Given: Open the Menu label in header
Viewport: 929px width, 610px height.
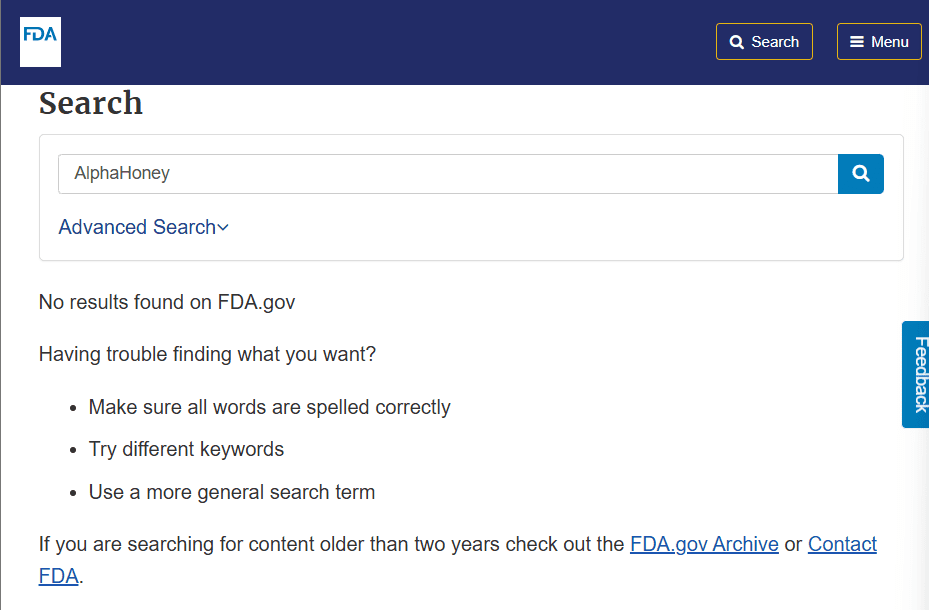Looking at the screenshot, I should click(x=889, y=42).
